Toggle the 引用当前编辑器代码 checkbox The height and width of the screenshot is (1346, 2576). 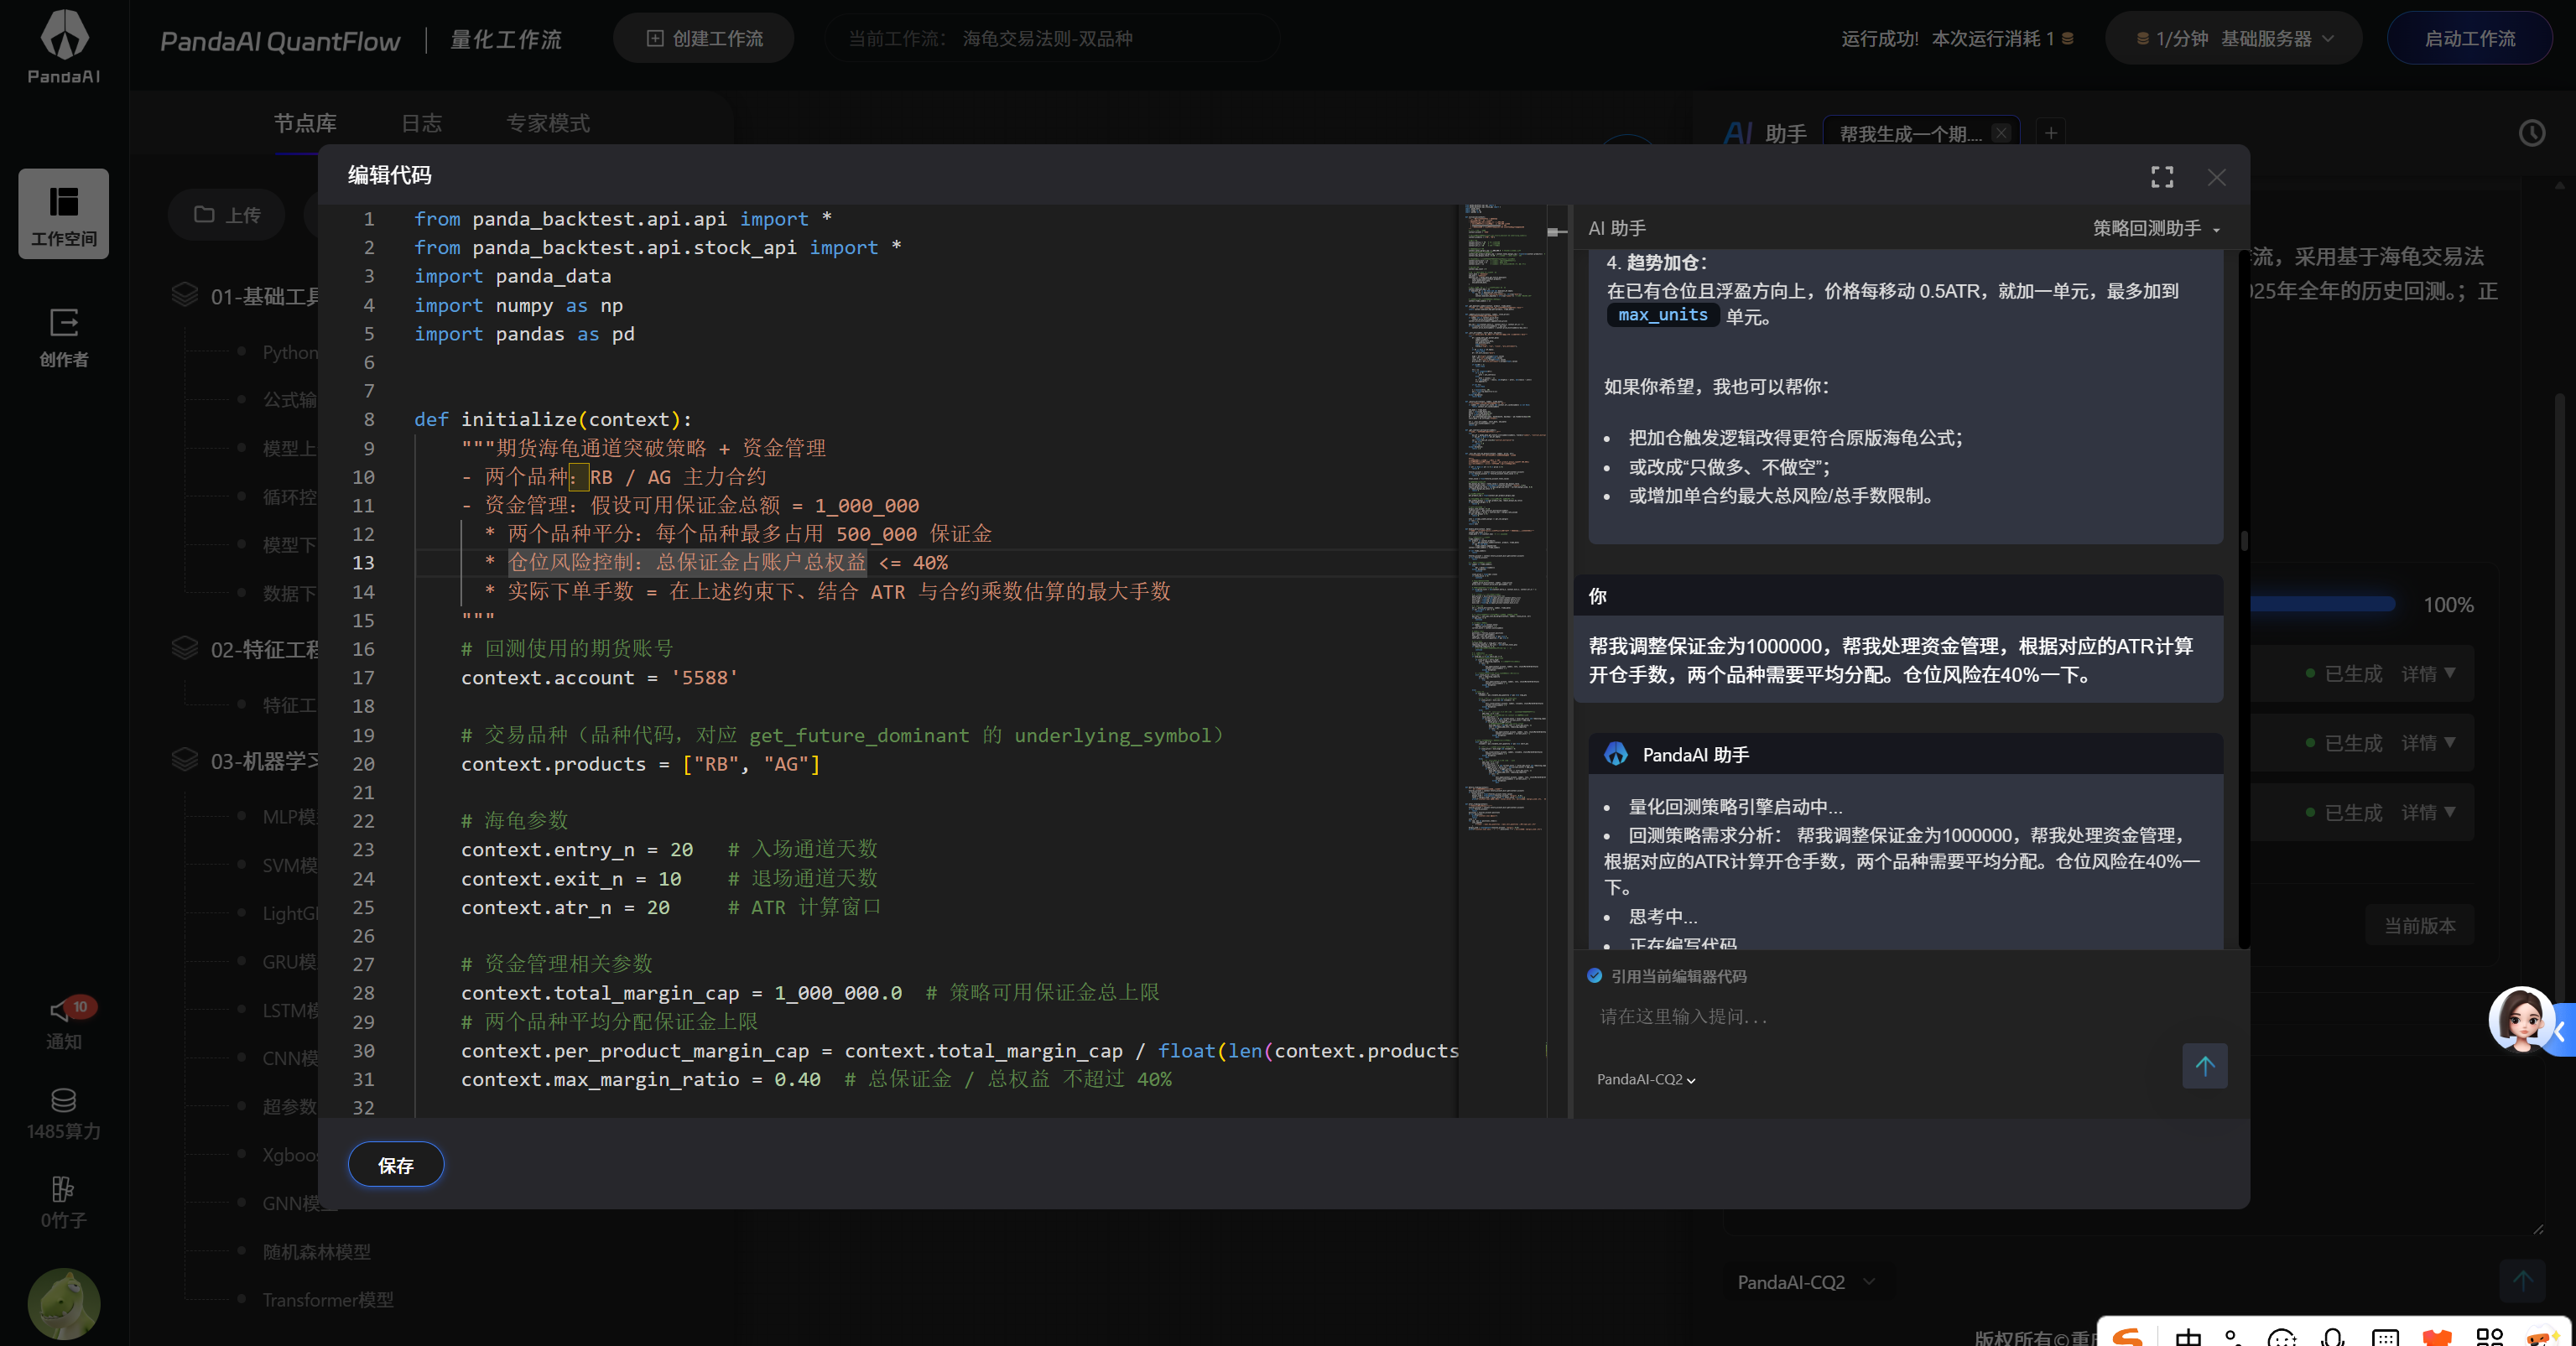[1594, 976]
